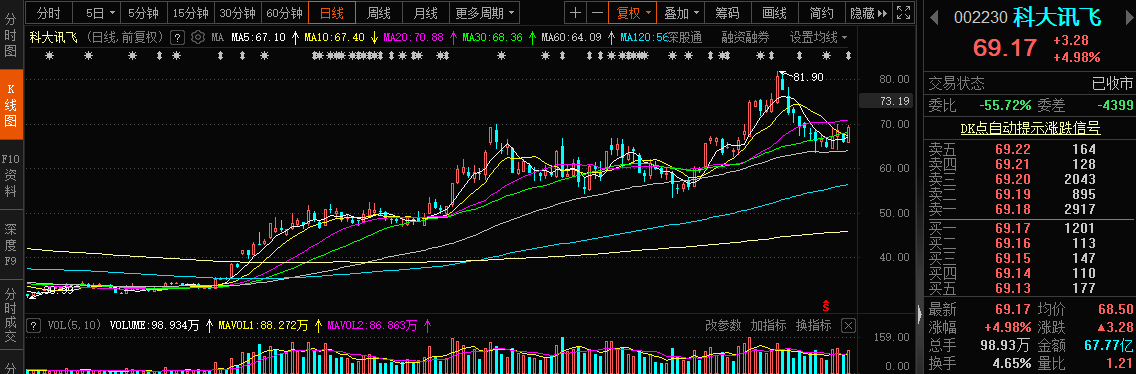Viewport: 1136px width, 374px height.
Task: Click 科大讯飞 name in quote panel
Action: coord(1057,17)
